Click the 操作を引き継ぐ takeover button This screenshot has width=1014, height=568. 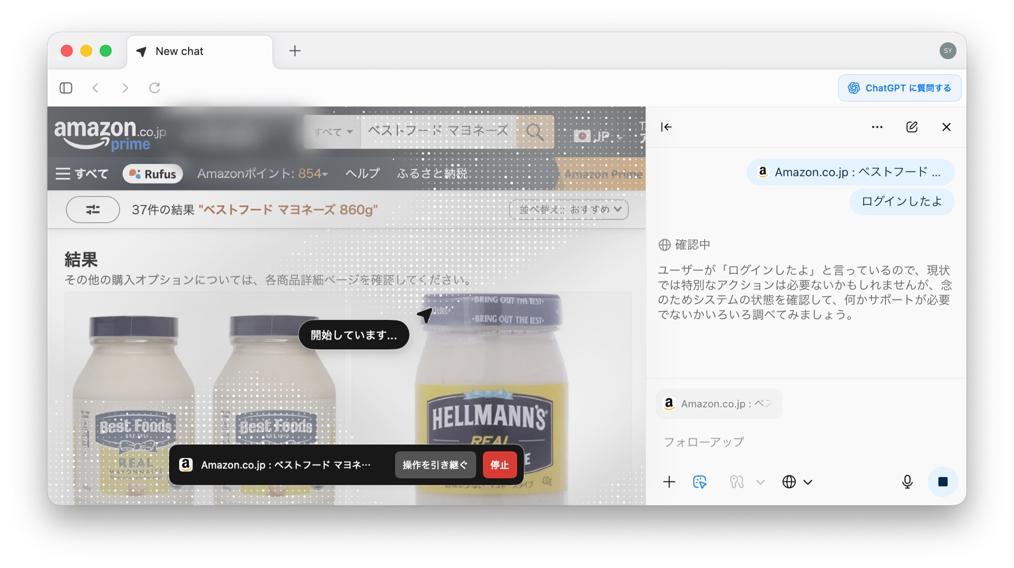tap(435, 465)
